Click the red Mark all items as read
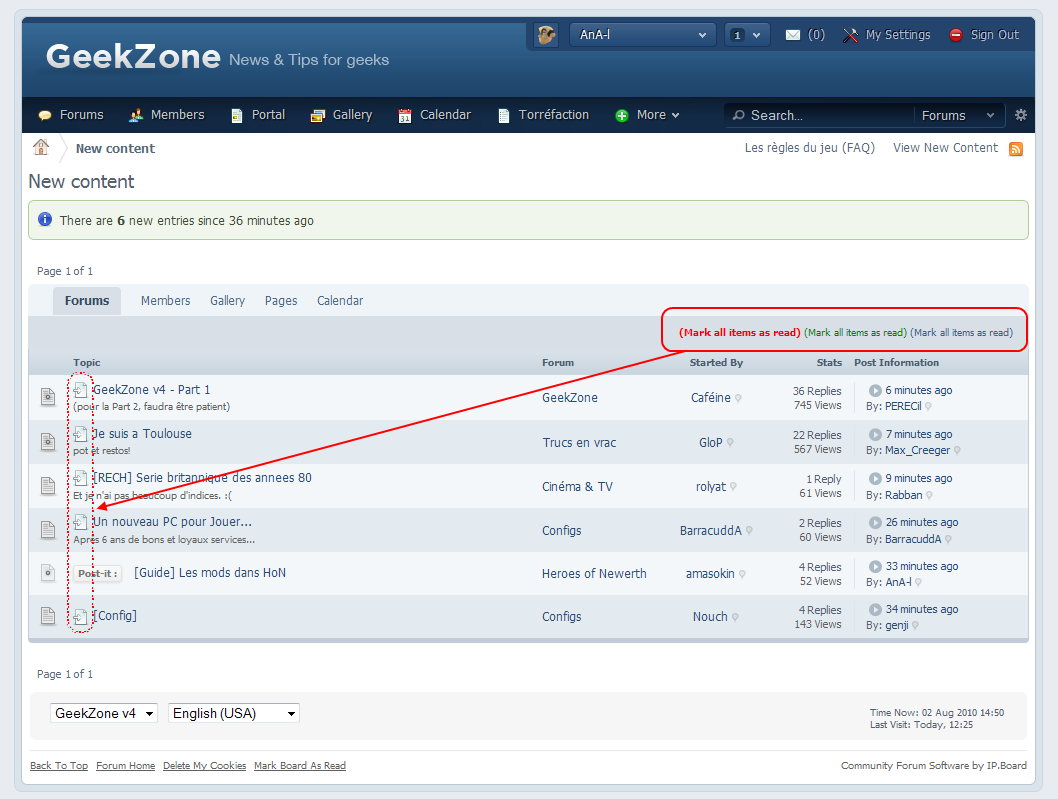This screenshot has width=1058, height=799. (x=740, y=332)
